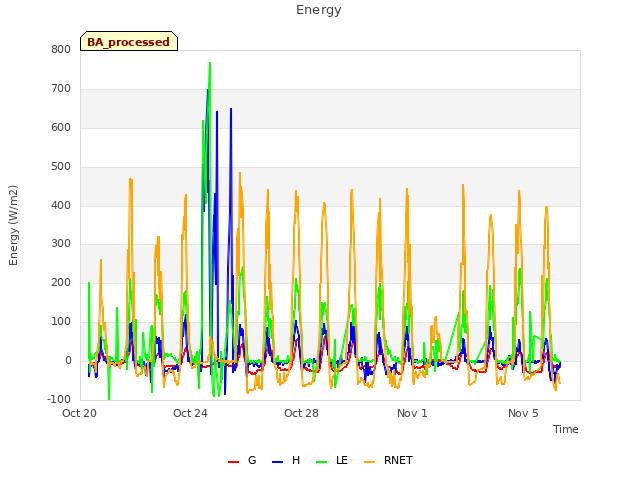This screenshot has width=640, height=480.
Task: Click the green LE legend swatch
Action: pyautogui.click(x=322, y=462)
